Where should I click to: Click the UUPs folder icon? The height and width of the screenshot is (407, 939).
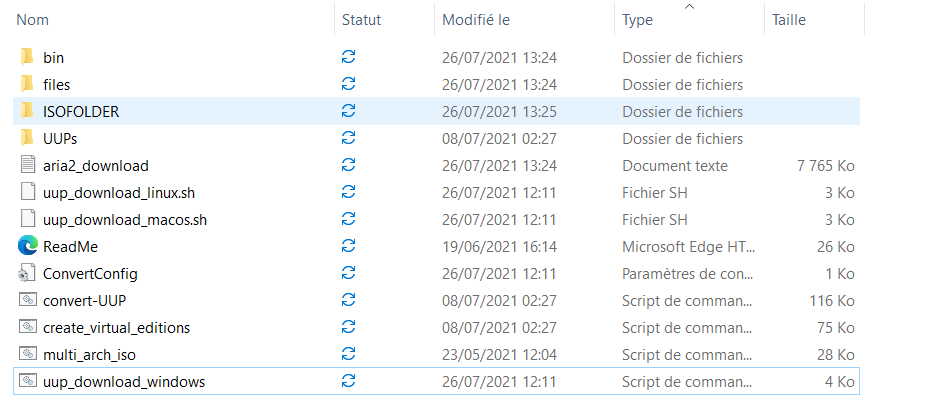(x=27, y=138)
